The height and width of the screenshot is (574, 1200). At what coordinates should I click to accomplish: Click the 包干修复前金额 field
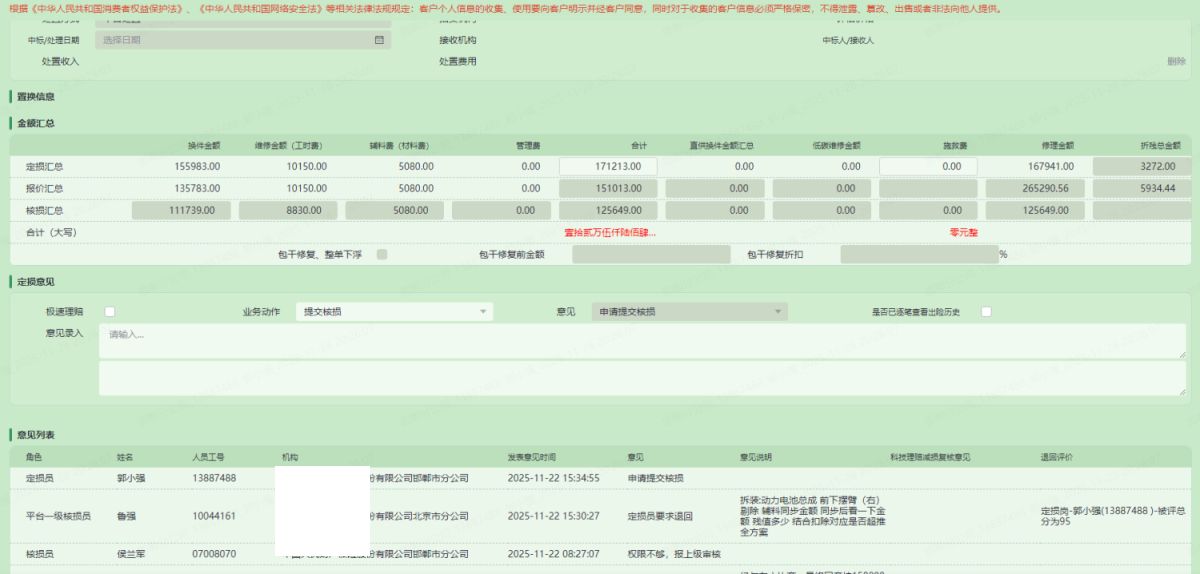[x=651, y=255]
